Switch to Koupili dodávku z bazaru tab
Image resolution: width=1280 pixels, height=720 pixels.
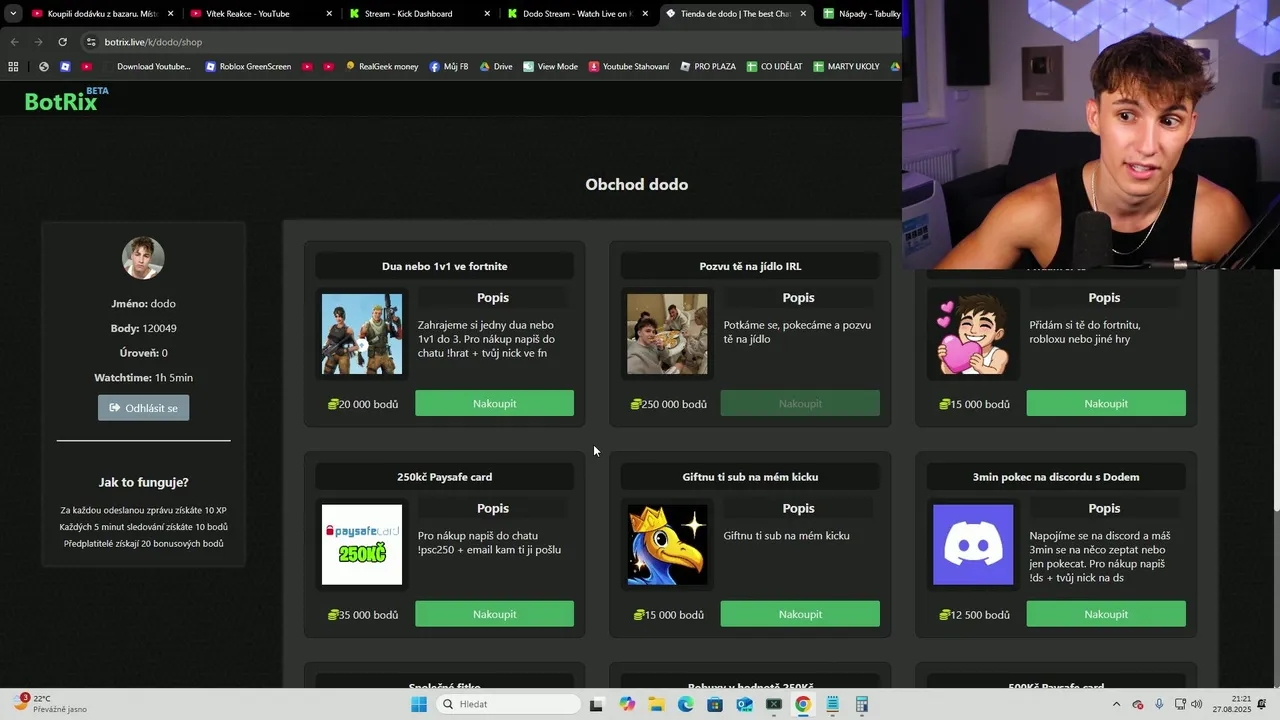[x=95, y=14]
